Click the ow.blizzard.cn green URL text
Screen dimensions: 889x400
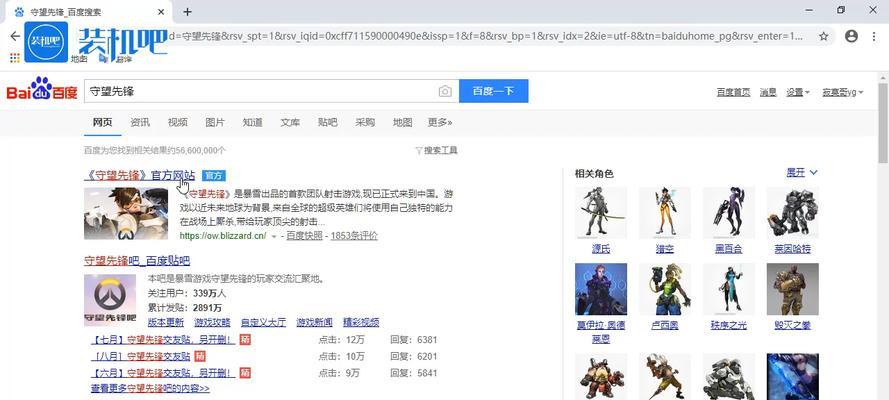tap(223, 236)
